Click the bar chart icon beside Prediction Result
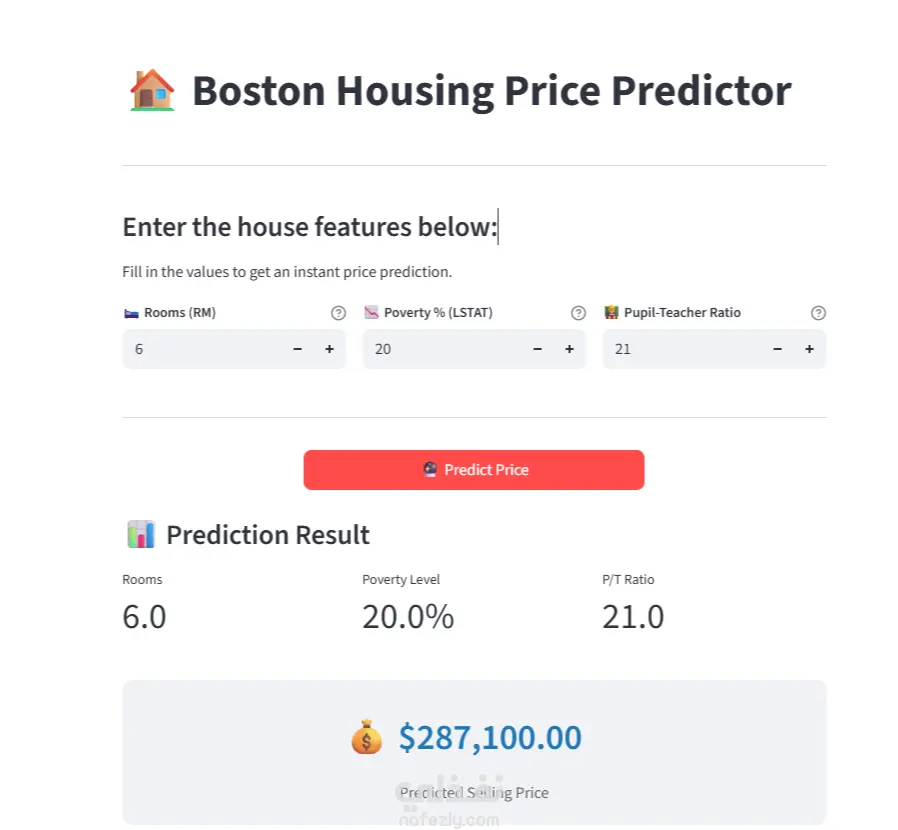 [x=141, y=535]
